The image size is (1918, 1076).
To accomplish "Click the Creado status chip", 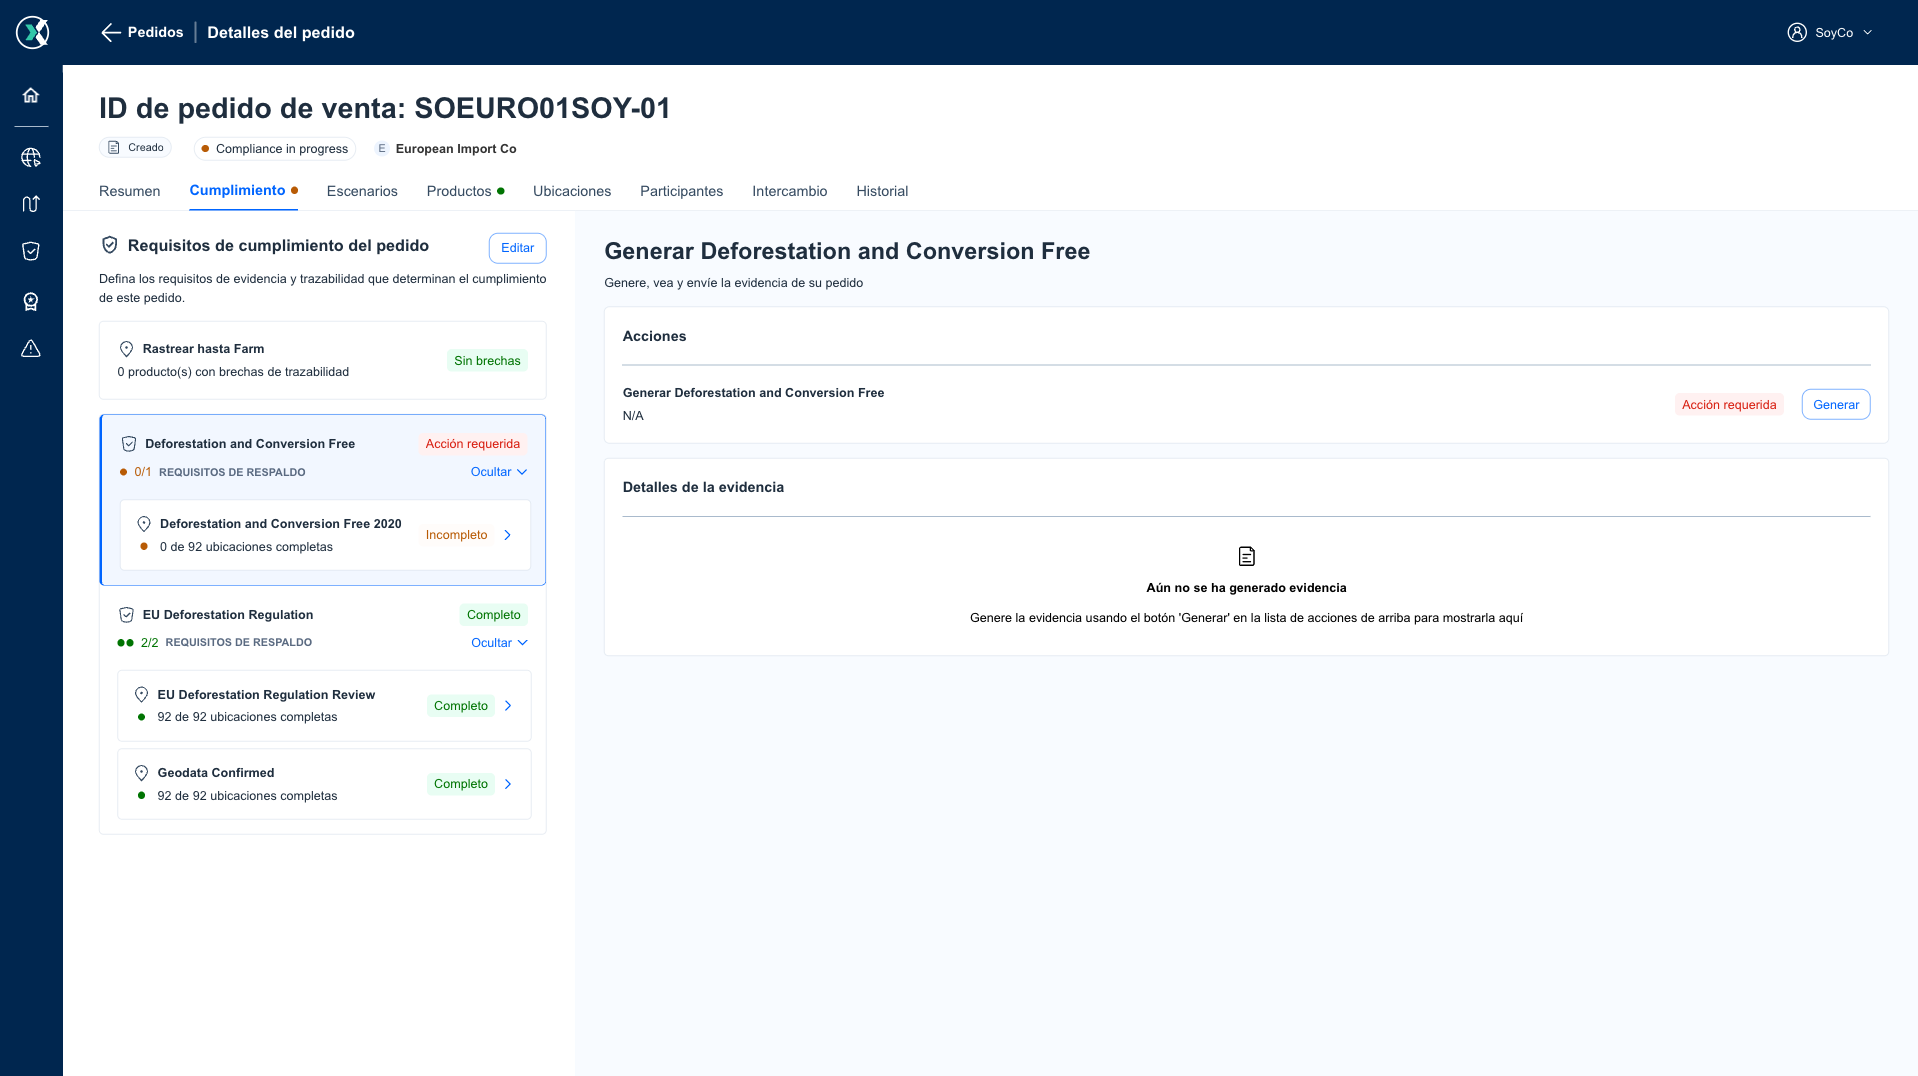I will click(x=135, y=148).
